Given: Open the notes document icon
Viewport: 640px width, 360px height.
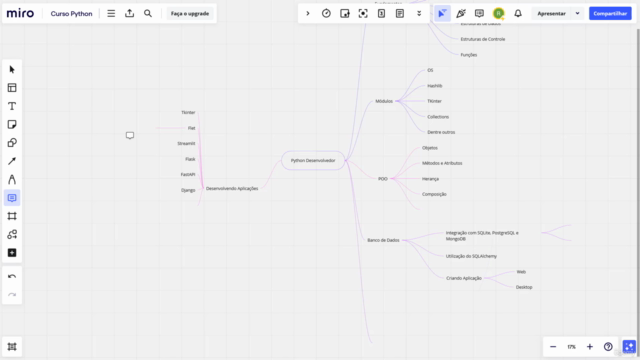Looking at the screenshot, I should click(400, 13).
